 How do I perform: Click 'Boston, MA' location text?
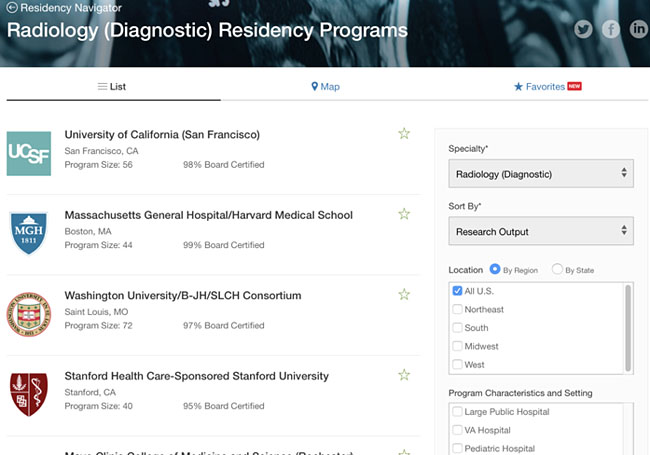click(88, 231)
